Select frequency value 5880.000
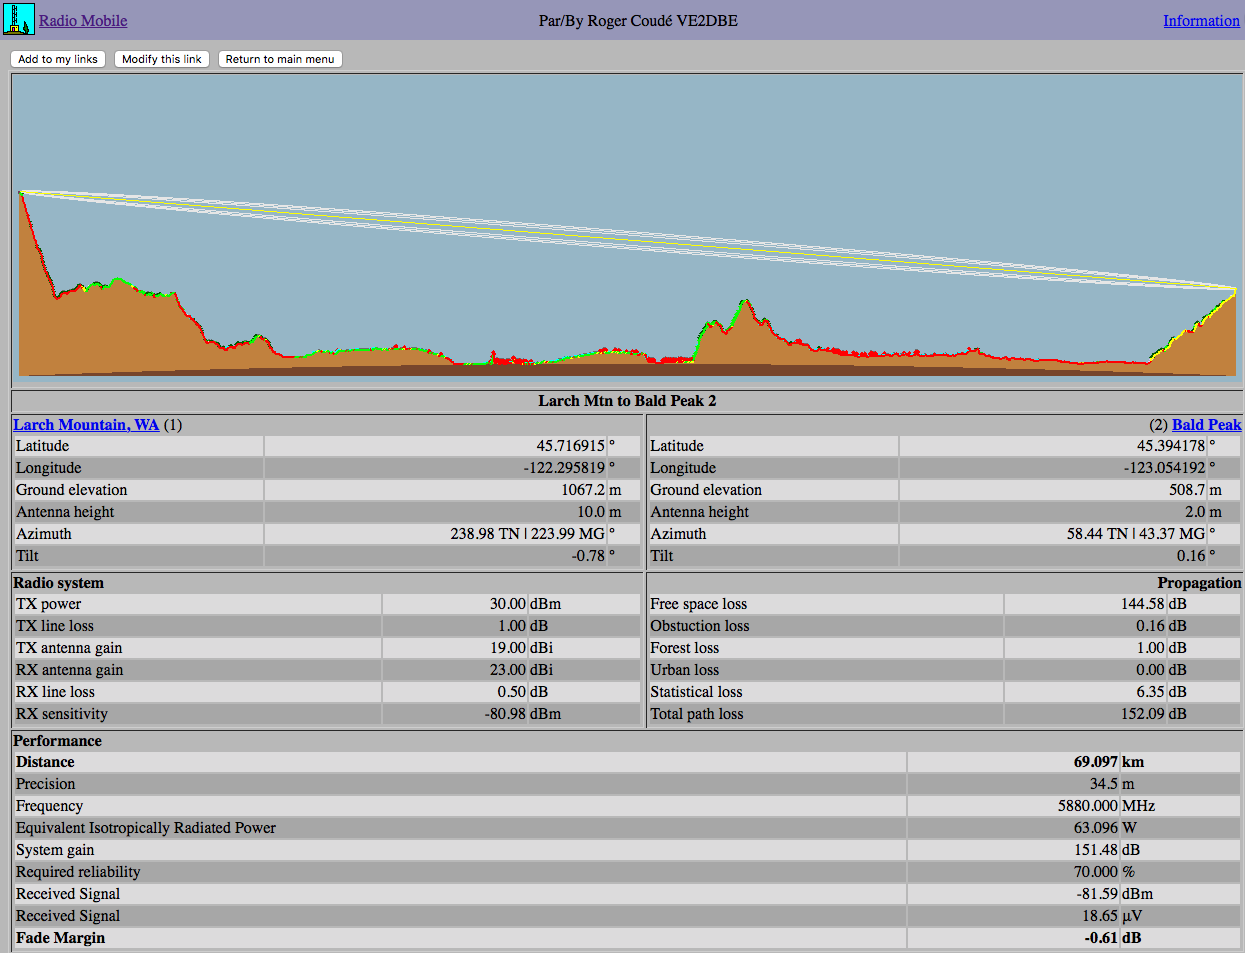This screenshot has width=1245, height=953. (x=1088, y=806)
